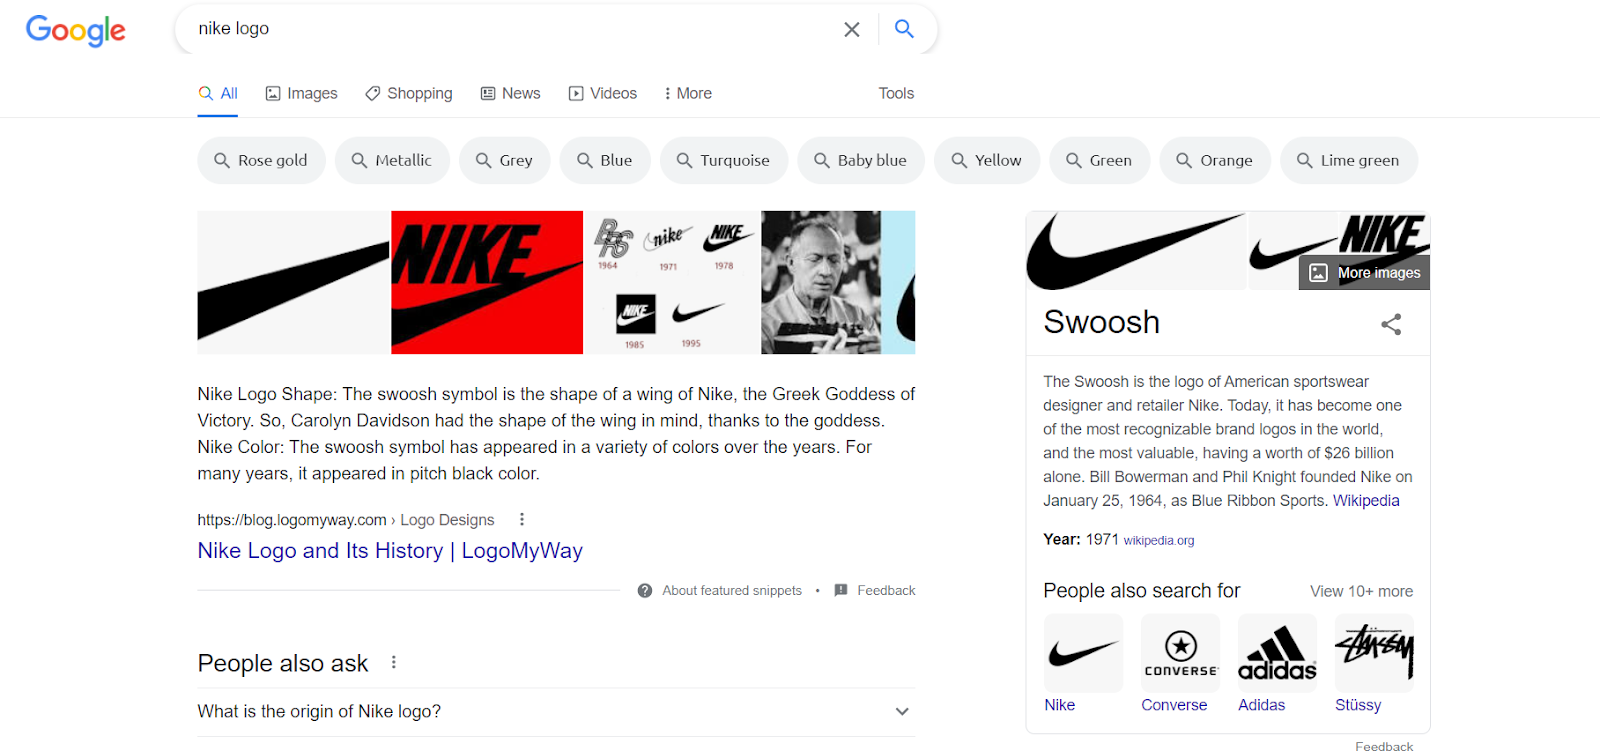This screenshot has height=751, width=1600.
Task: Select the Rose gold color chip
Action: [261, 160]
